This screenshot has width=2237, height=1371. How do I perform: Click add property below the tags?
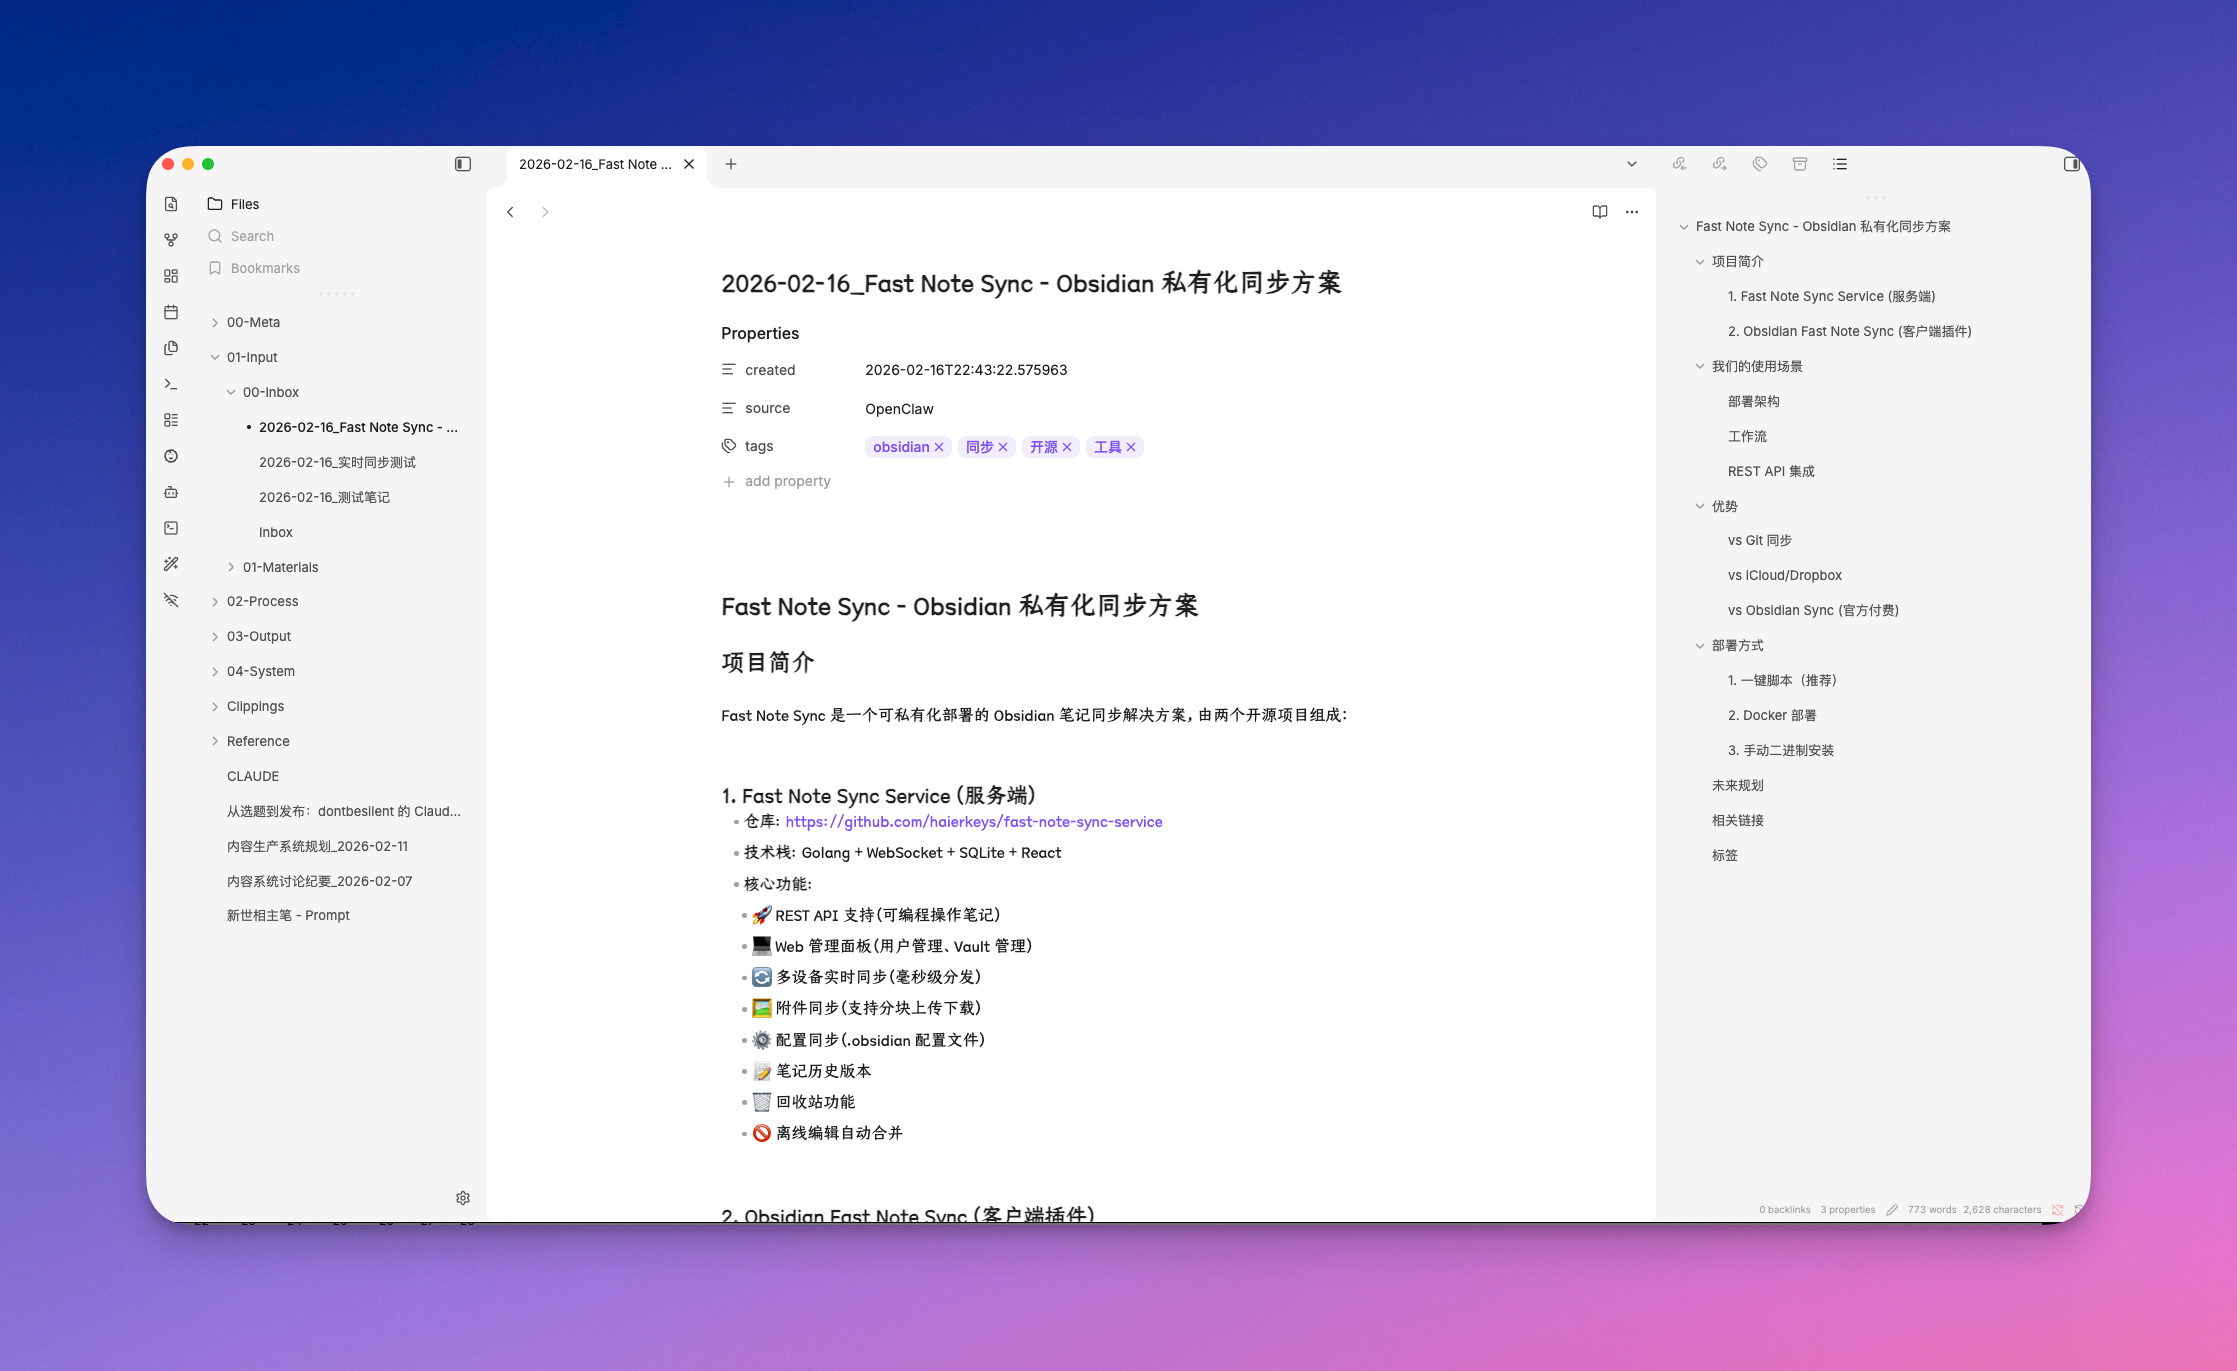coord(786,481)
